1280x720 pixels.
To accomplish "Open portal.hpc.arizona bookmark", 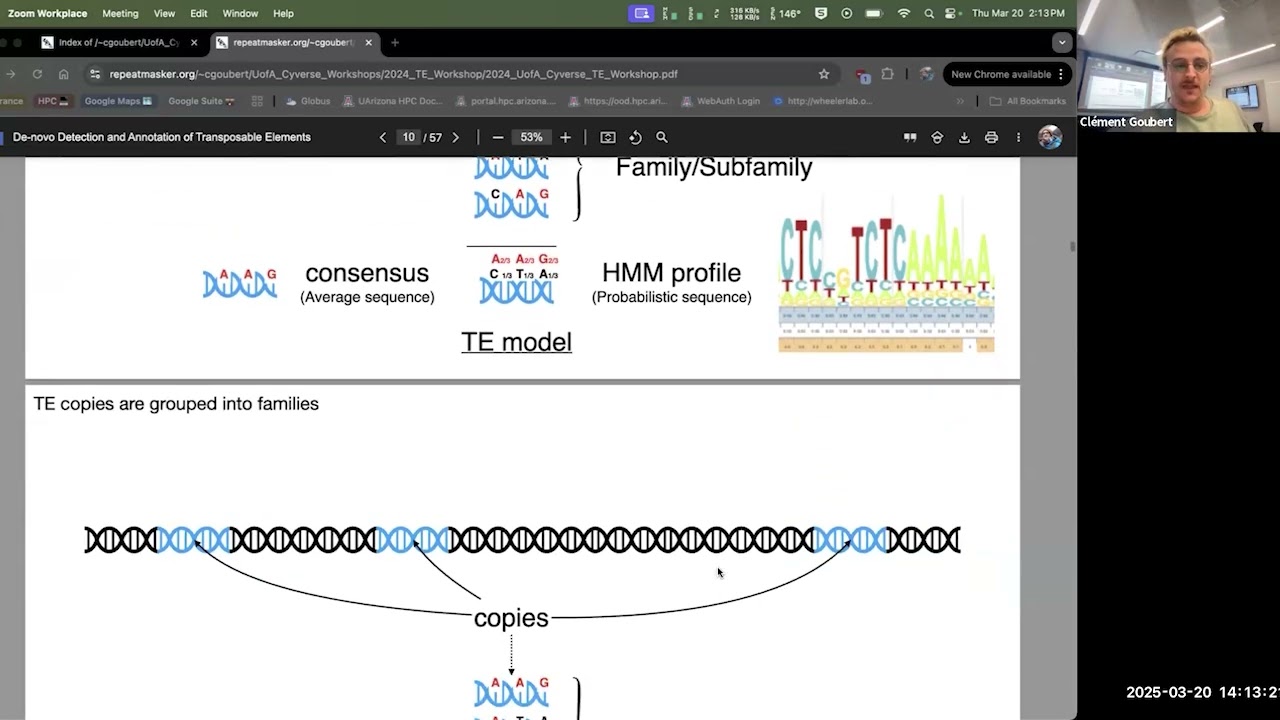I will (x=505, y=101).
